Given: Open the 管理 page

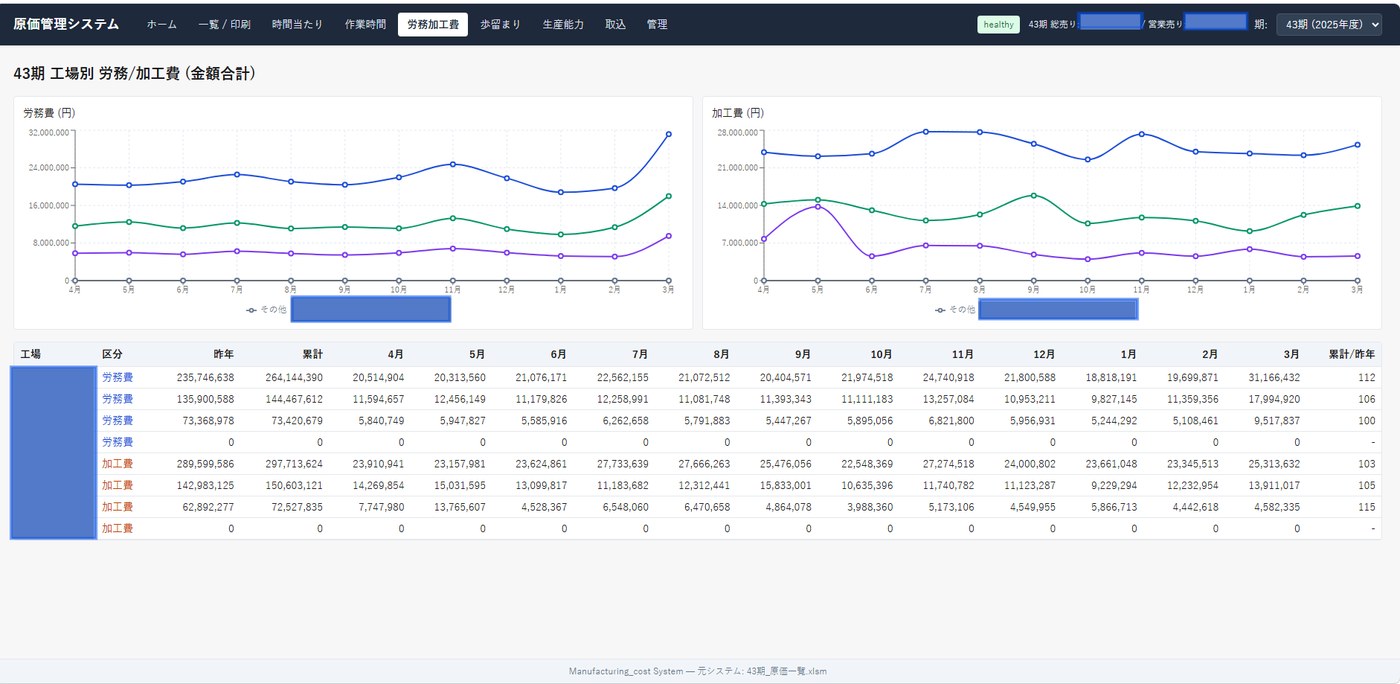Looking at the screenshot, I should tap(657, 24).
